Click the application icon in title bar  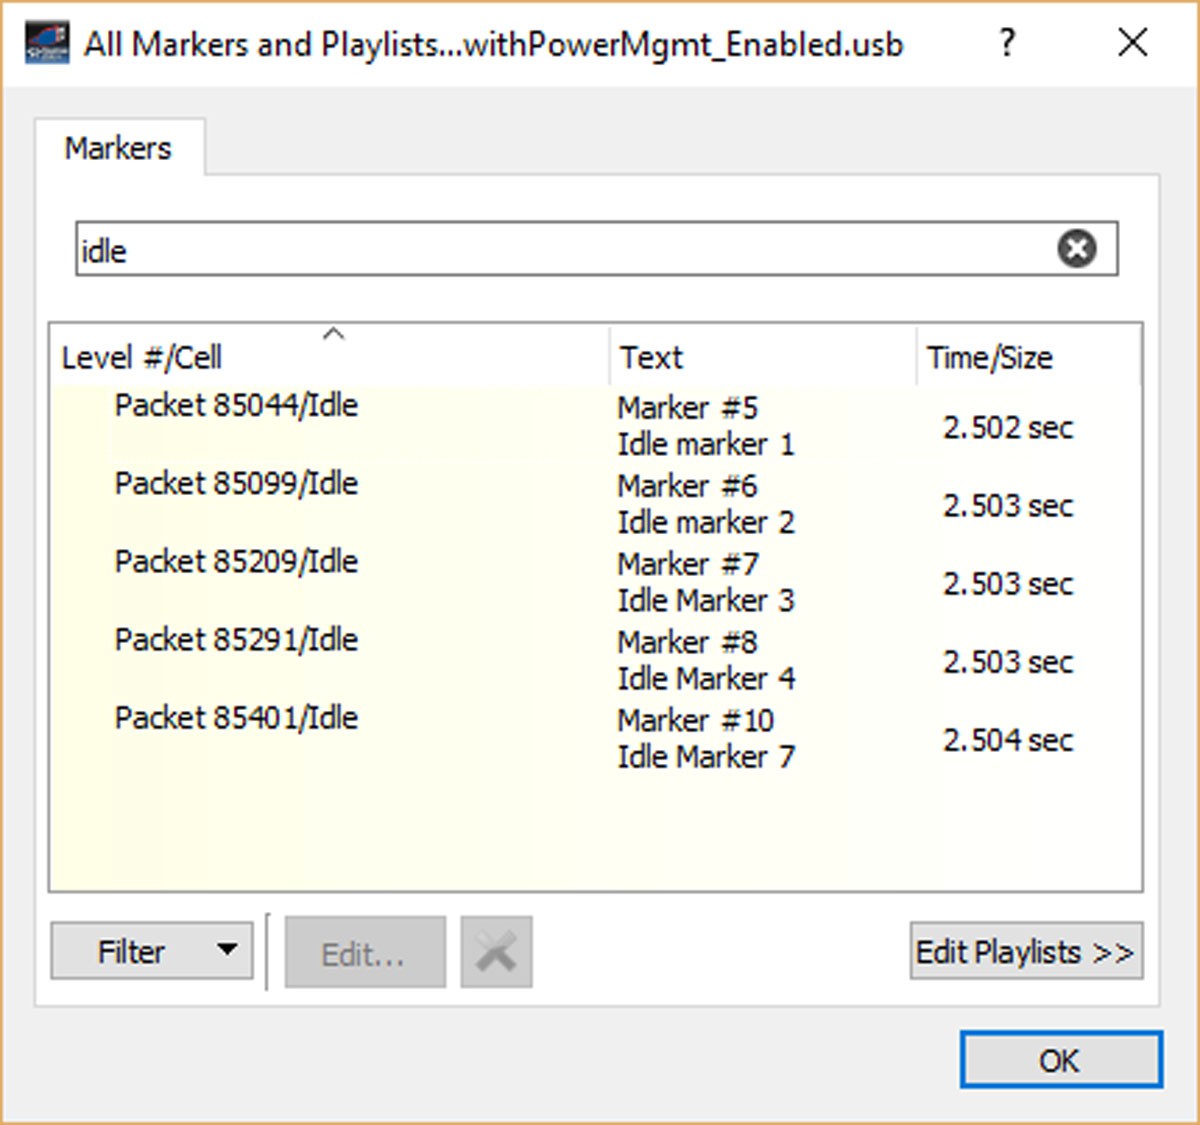pos(47,43)
